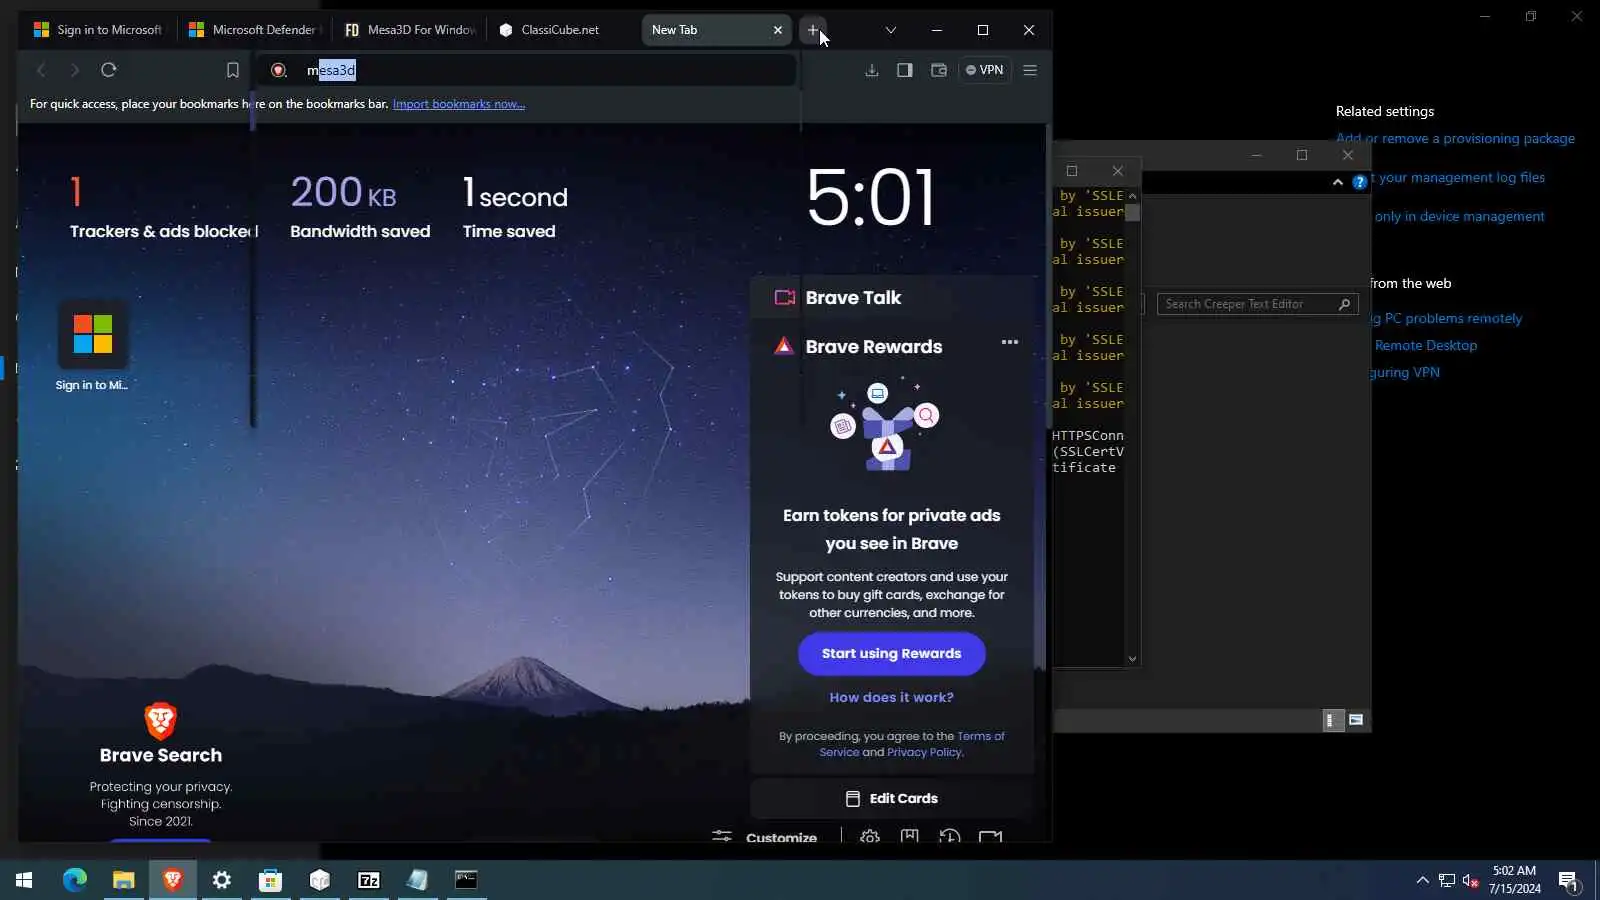Click the Edit Cards button
This screenshot has height=900, width=1600.
point(892,799)
